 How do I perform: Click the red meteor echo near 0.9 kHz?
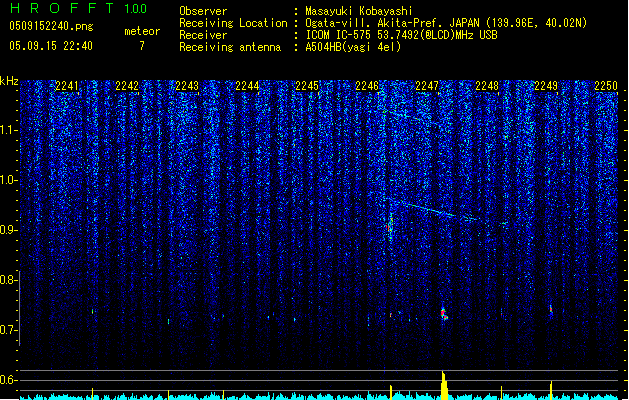390,227
